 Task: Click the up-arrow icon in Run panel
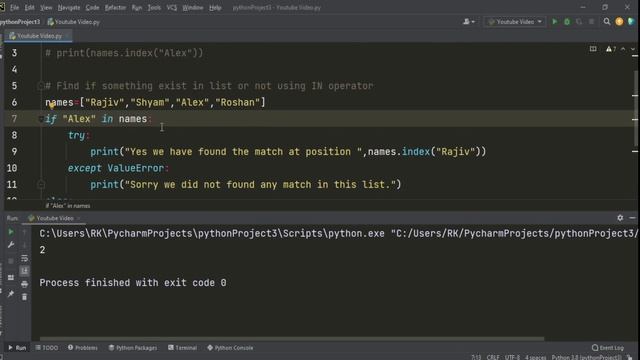[24, 232]
